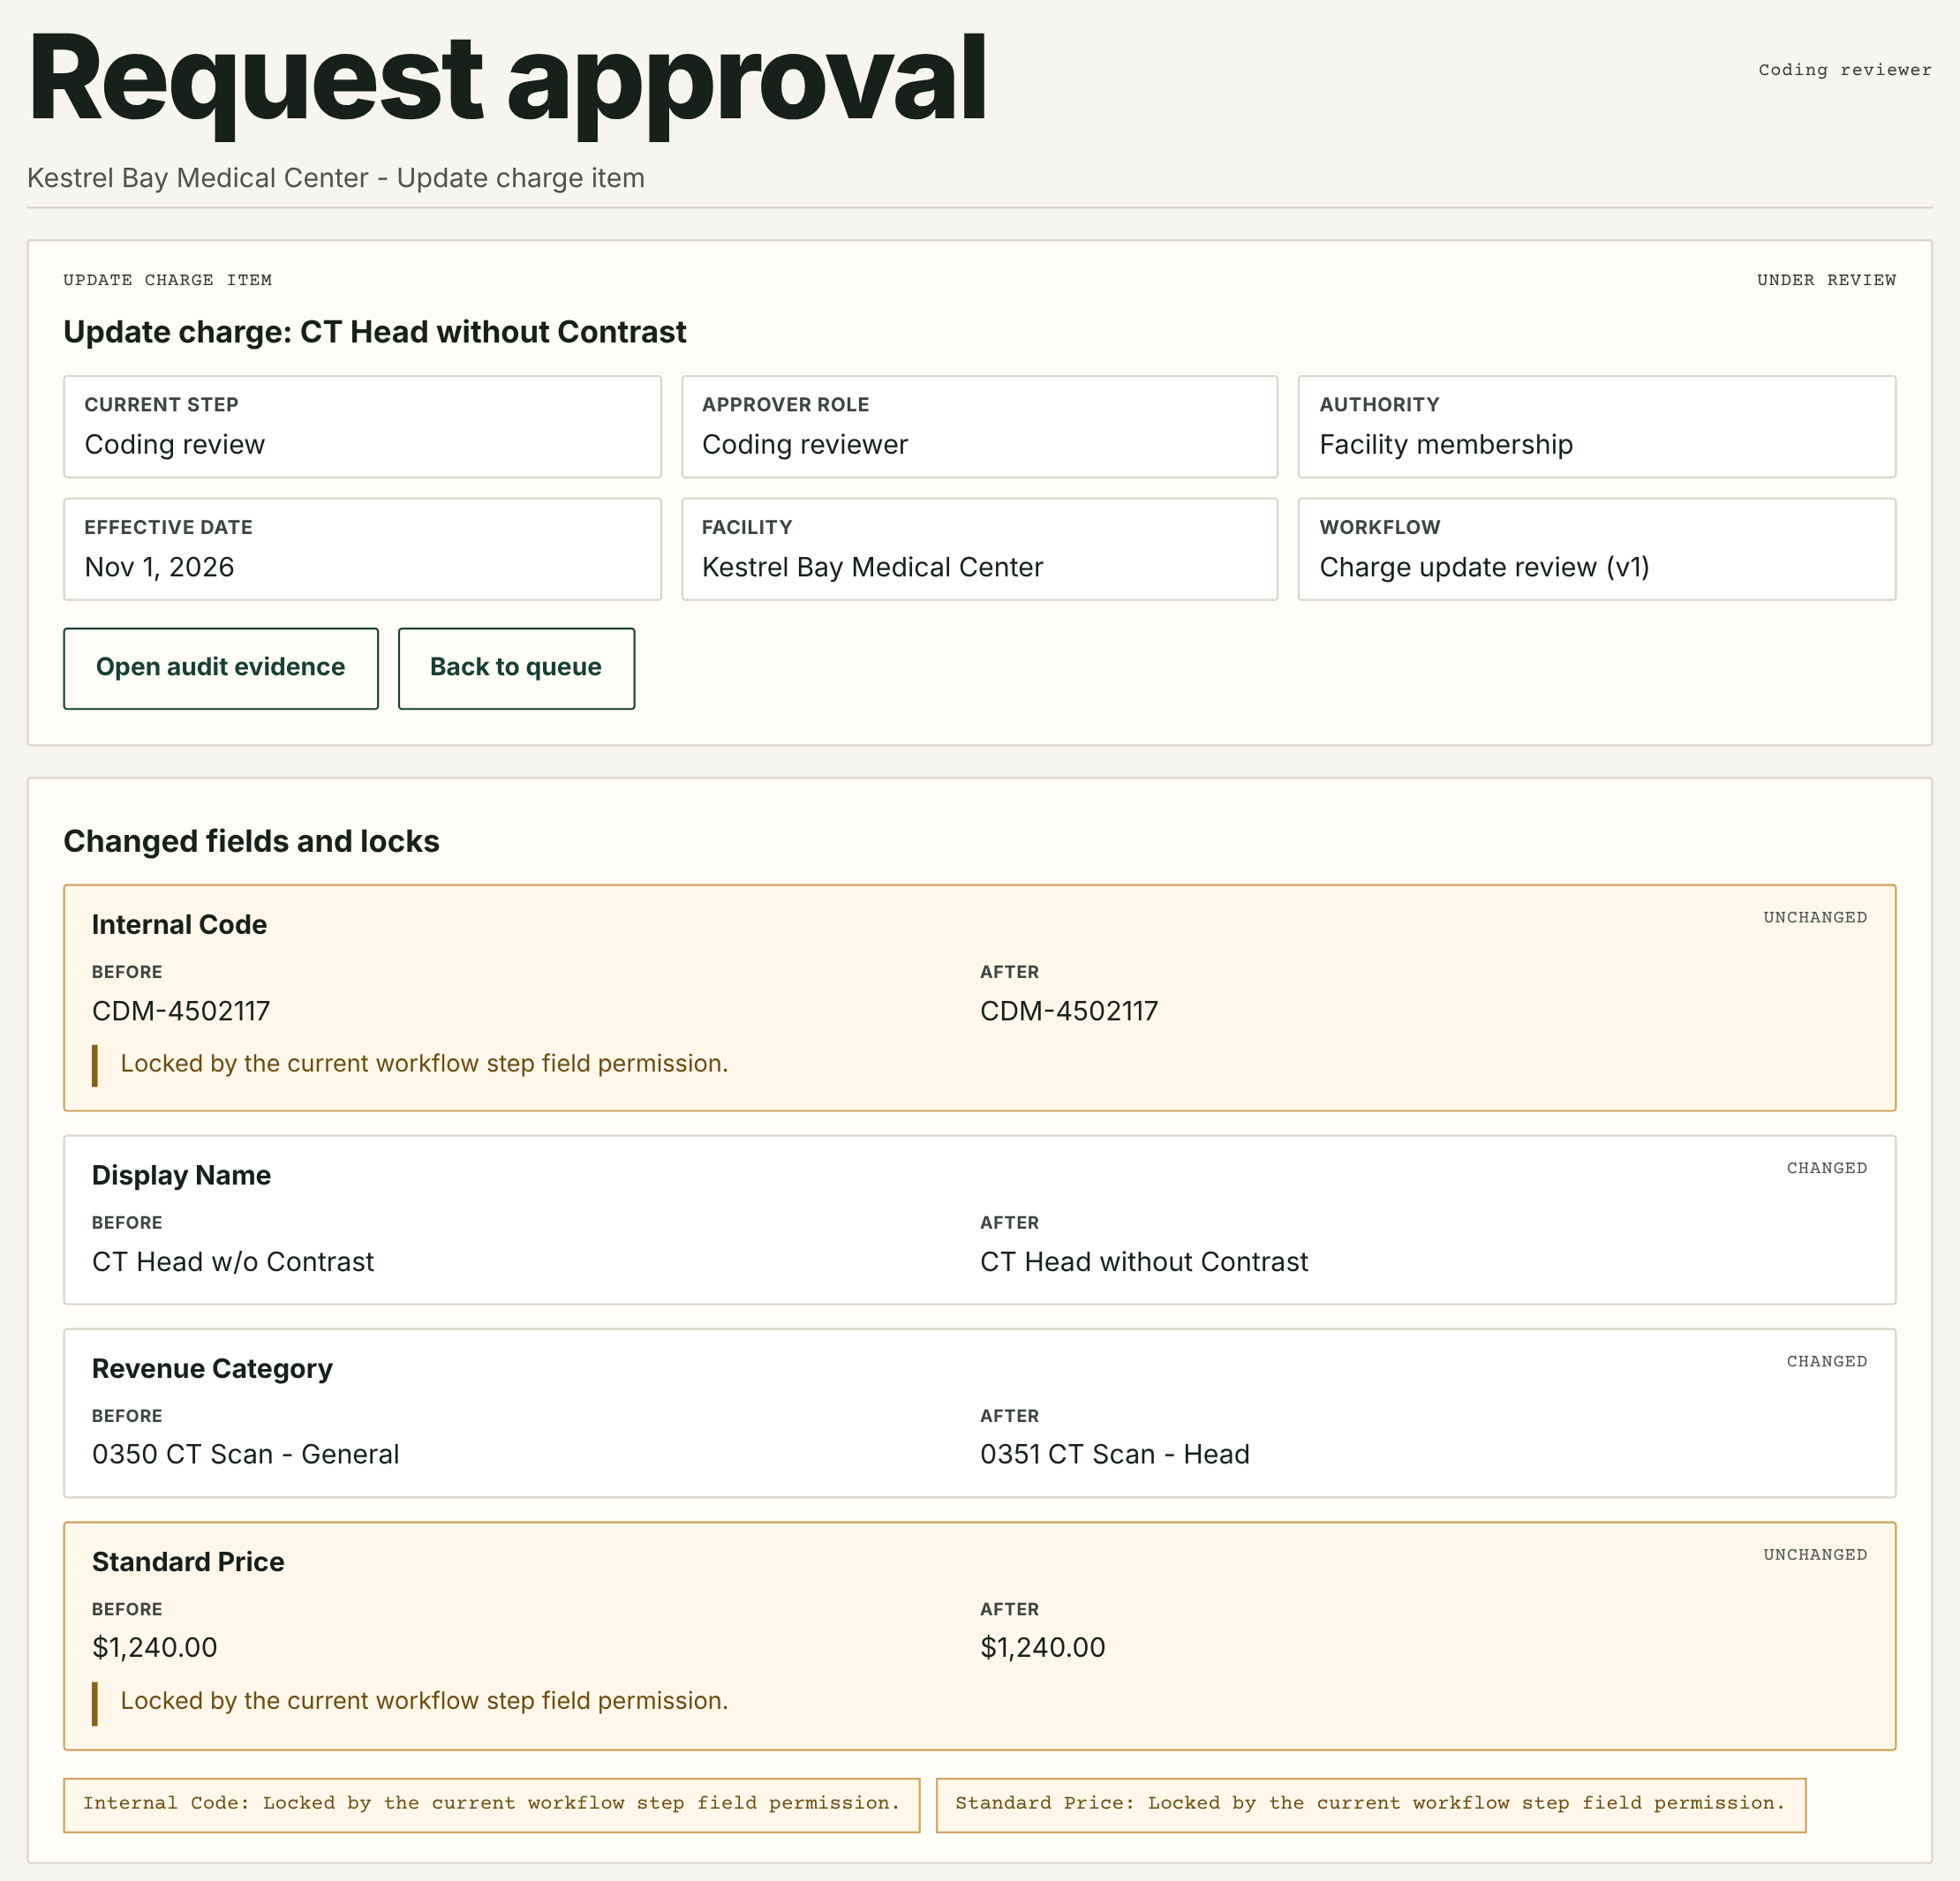Click the UNCHANGED badge on Internal Code
The height and width of the screenshot is (1881, 1960).
1814,917
